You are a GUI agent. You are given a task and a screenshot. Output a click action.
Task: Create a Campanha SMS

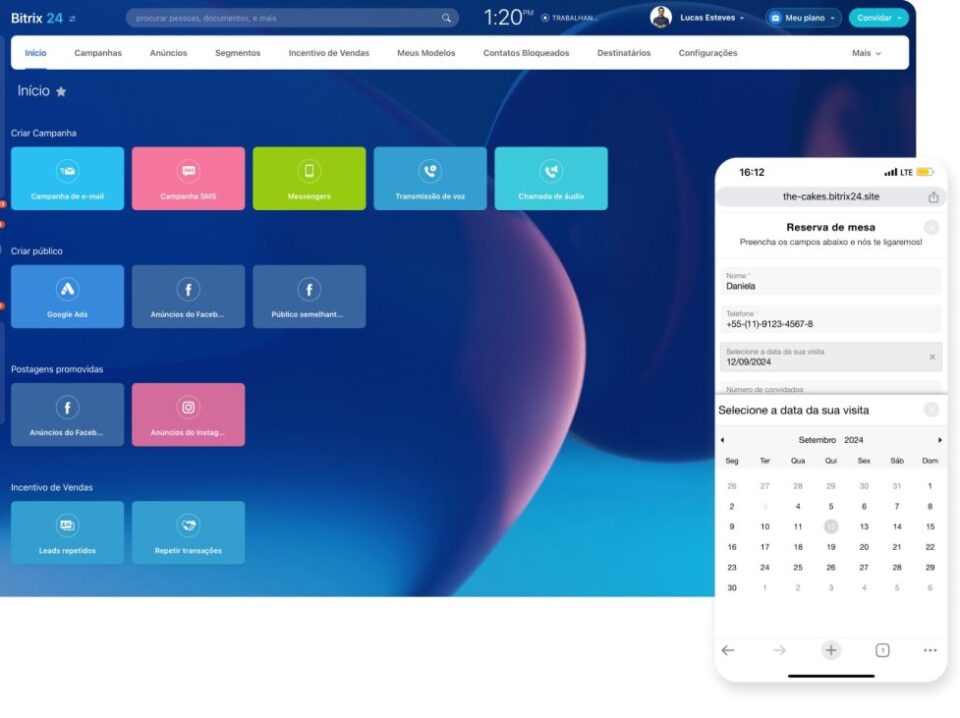tap(188, 178)
